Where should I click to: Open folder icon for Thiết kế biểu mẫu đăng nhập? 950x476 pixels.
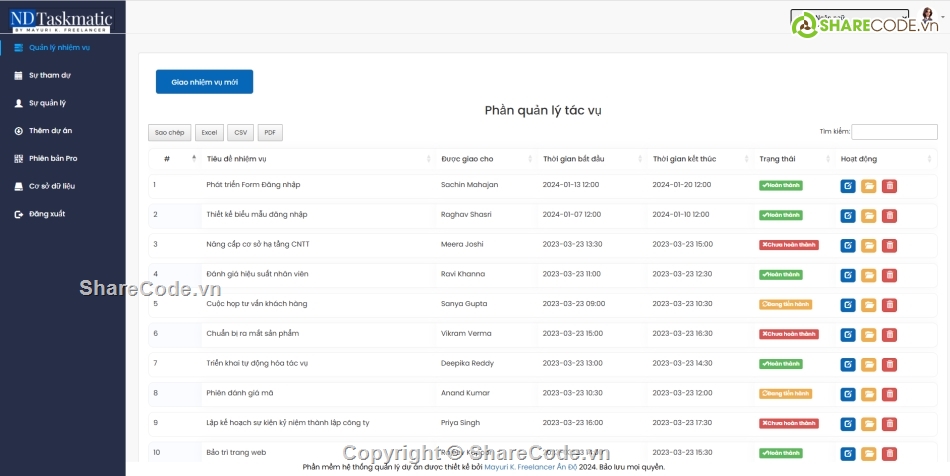point(869,216)
